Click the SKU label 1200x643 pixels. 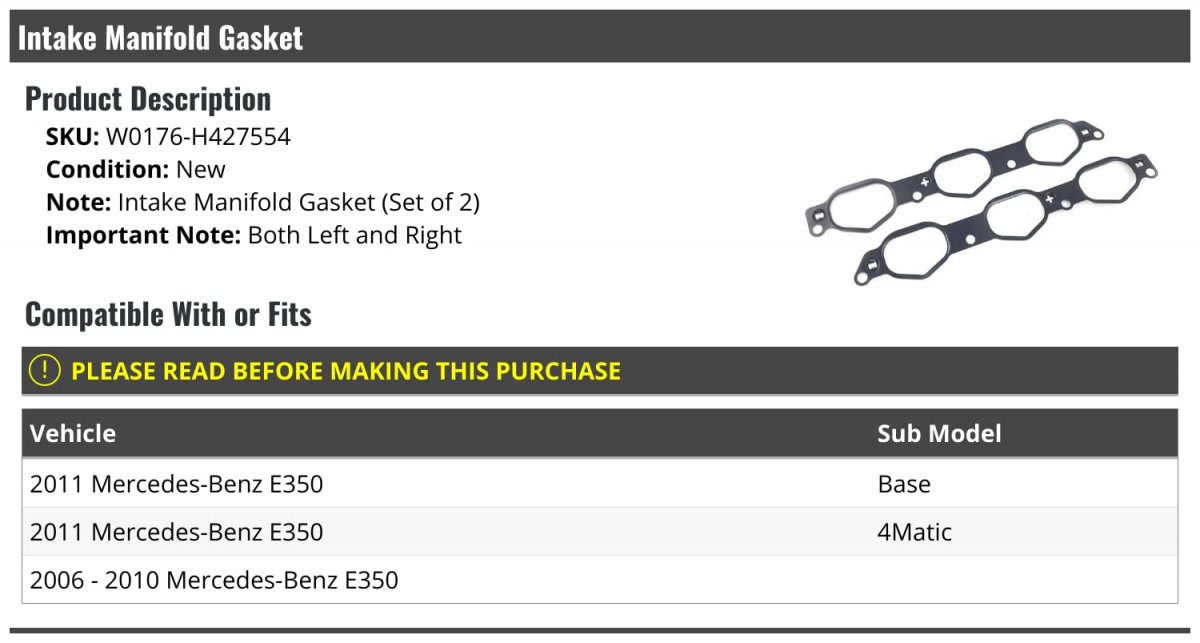[x=72, y=137]
